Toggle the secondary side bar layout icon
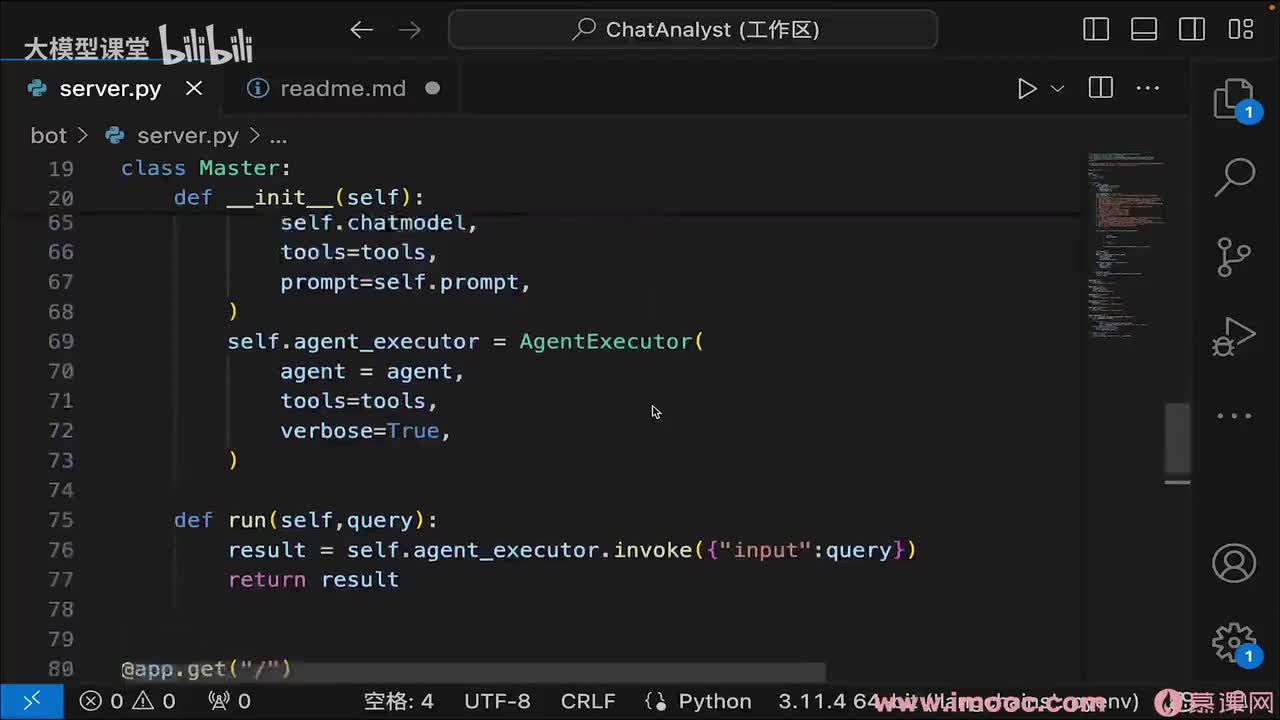 click(x=1192, y=30)
